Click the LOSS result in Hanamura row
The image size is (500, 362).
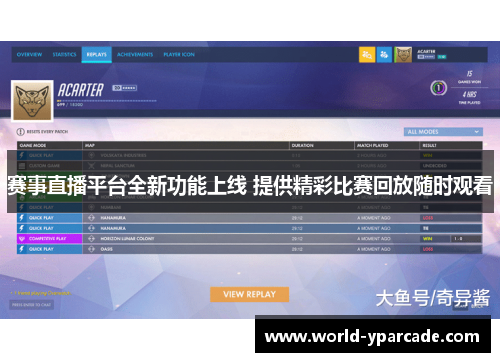(428, 218)
